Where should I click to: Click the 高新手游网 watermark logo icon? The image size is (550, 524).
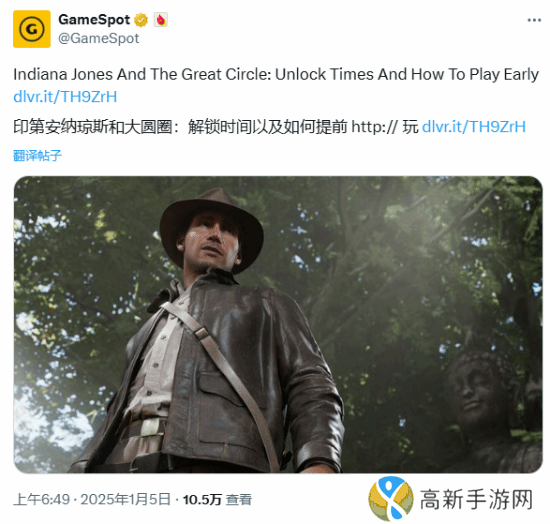tap(391, 499)
